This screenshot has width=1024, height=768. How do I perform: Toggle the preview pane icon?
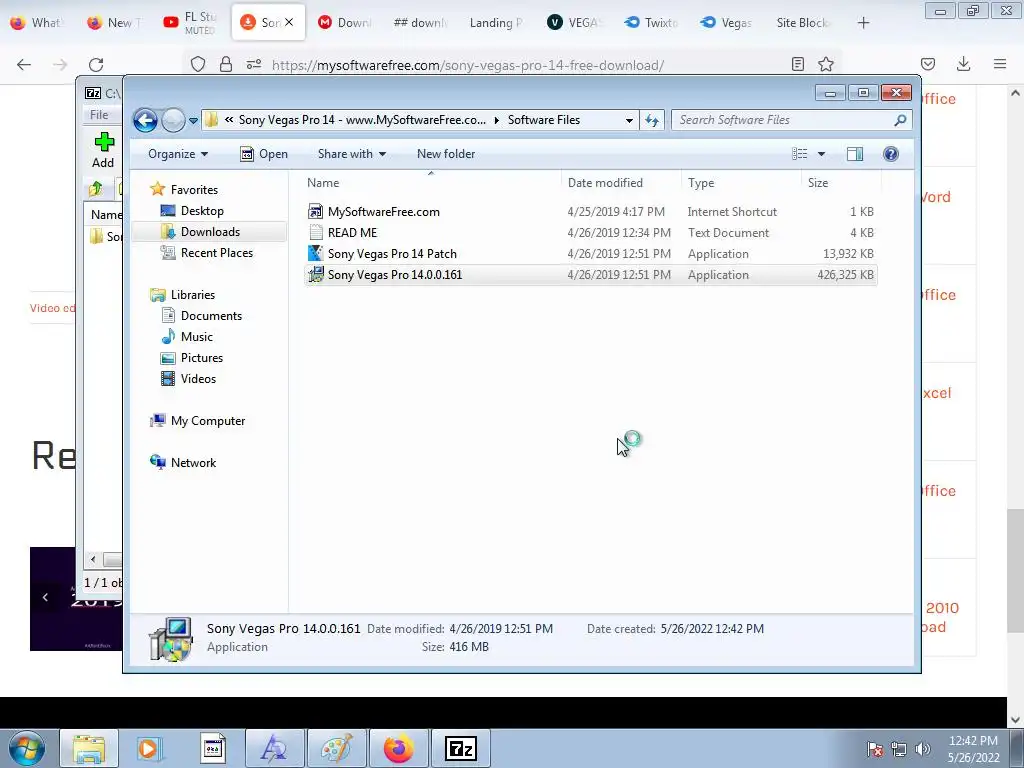coord(855,154)
